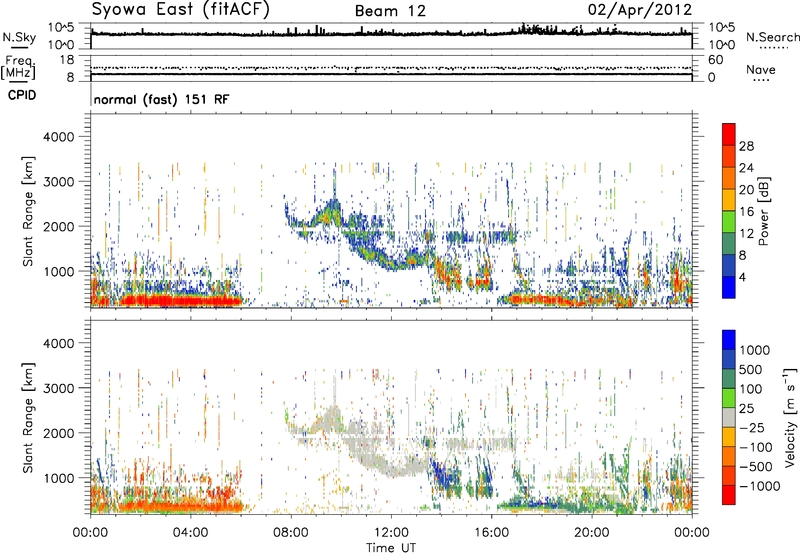
Task: Click the '4000' tick on the power plot axis
Action: [x=59, y=137]
